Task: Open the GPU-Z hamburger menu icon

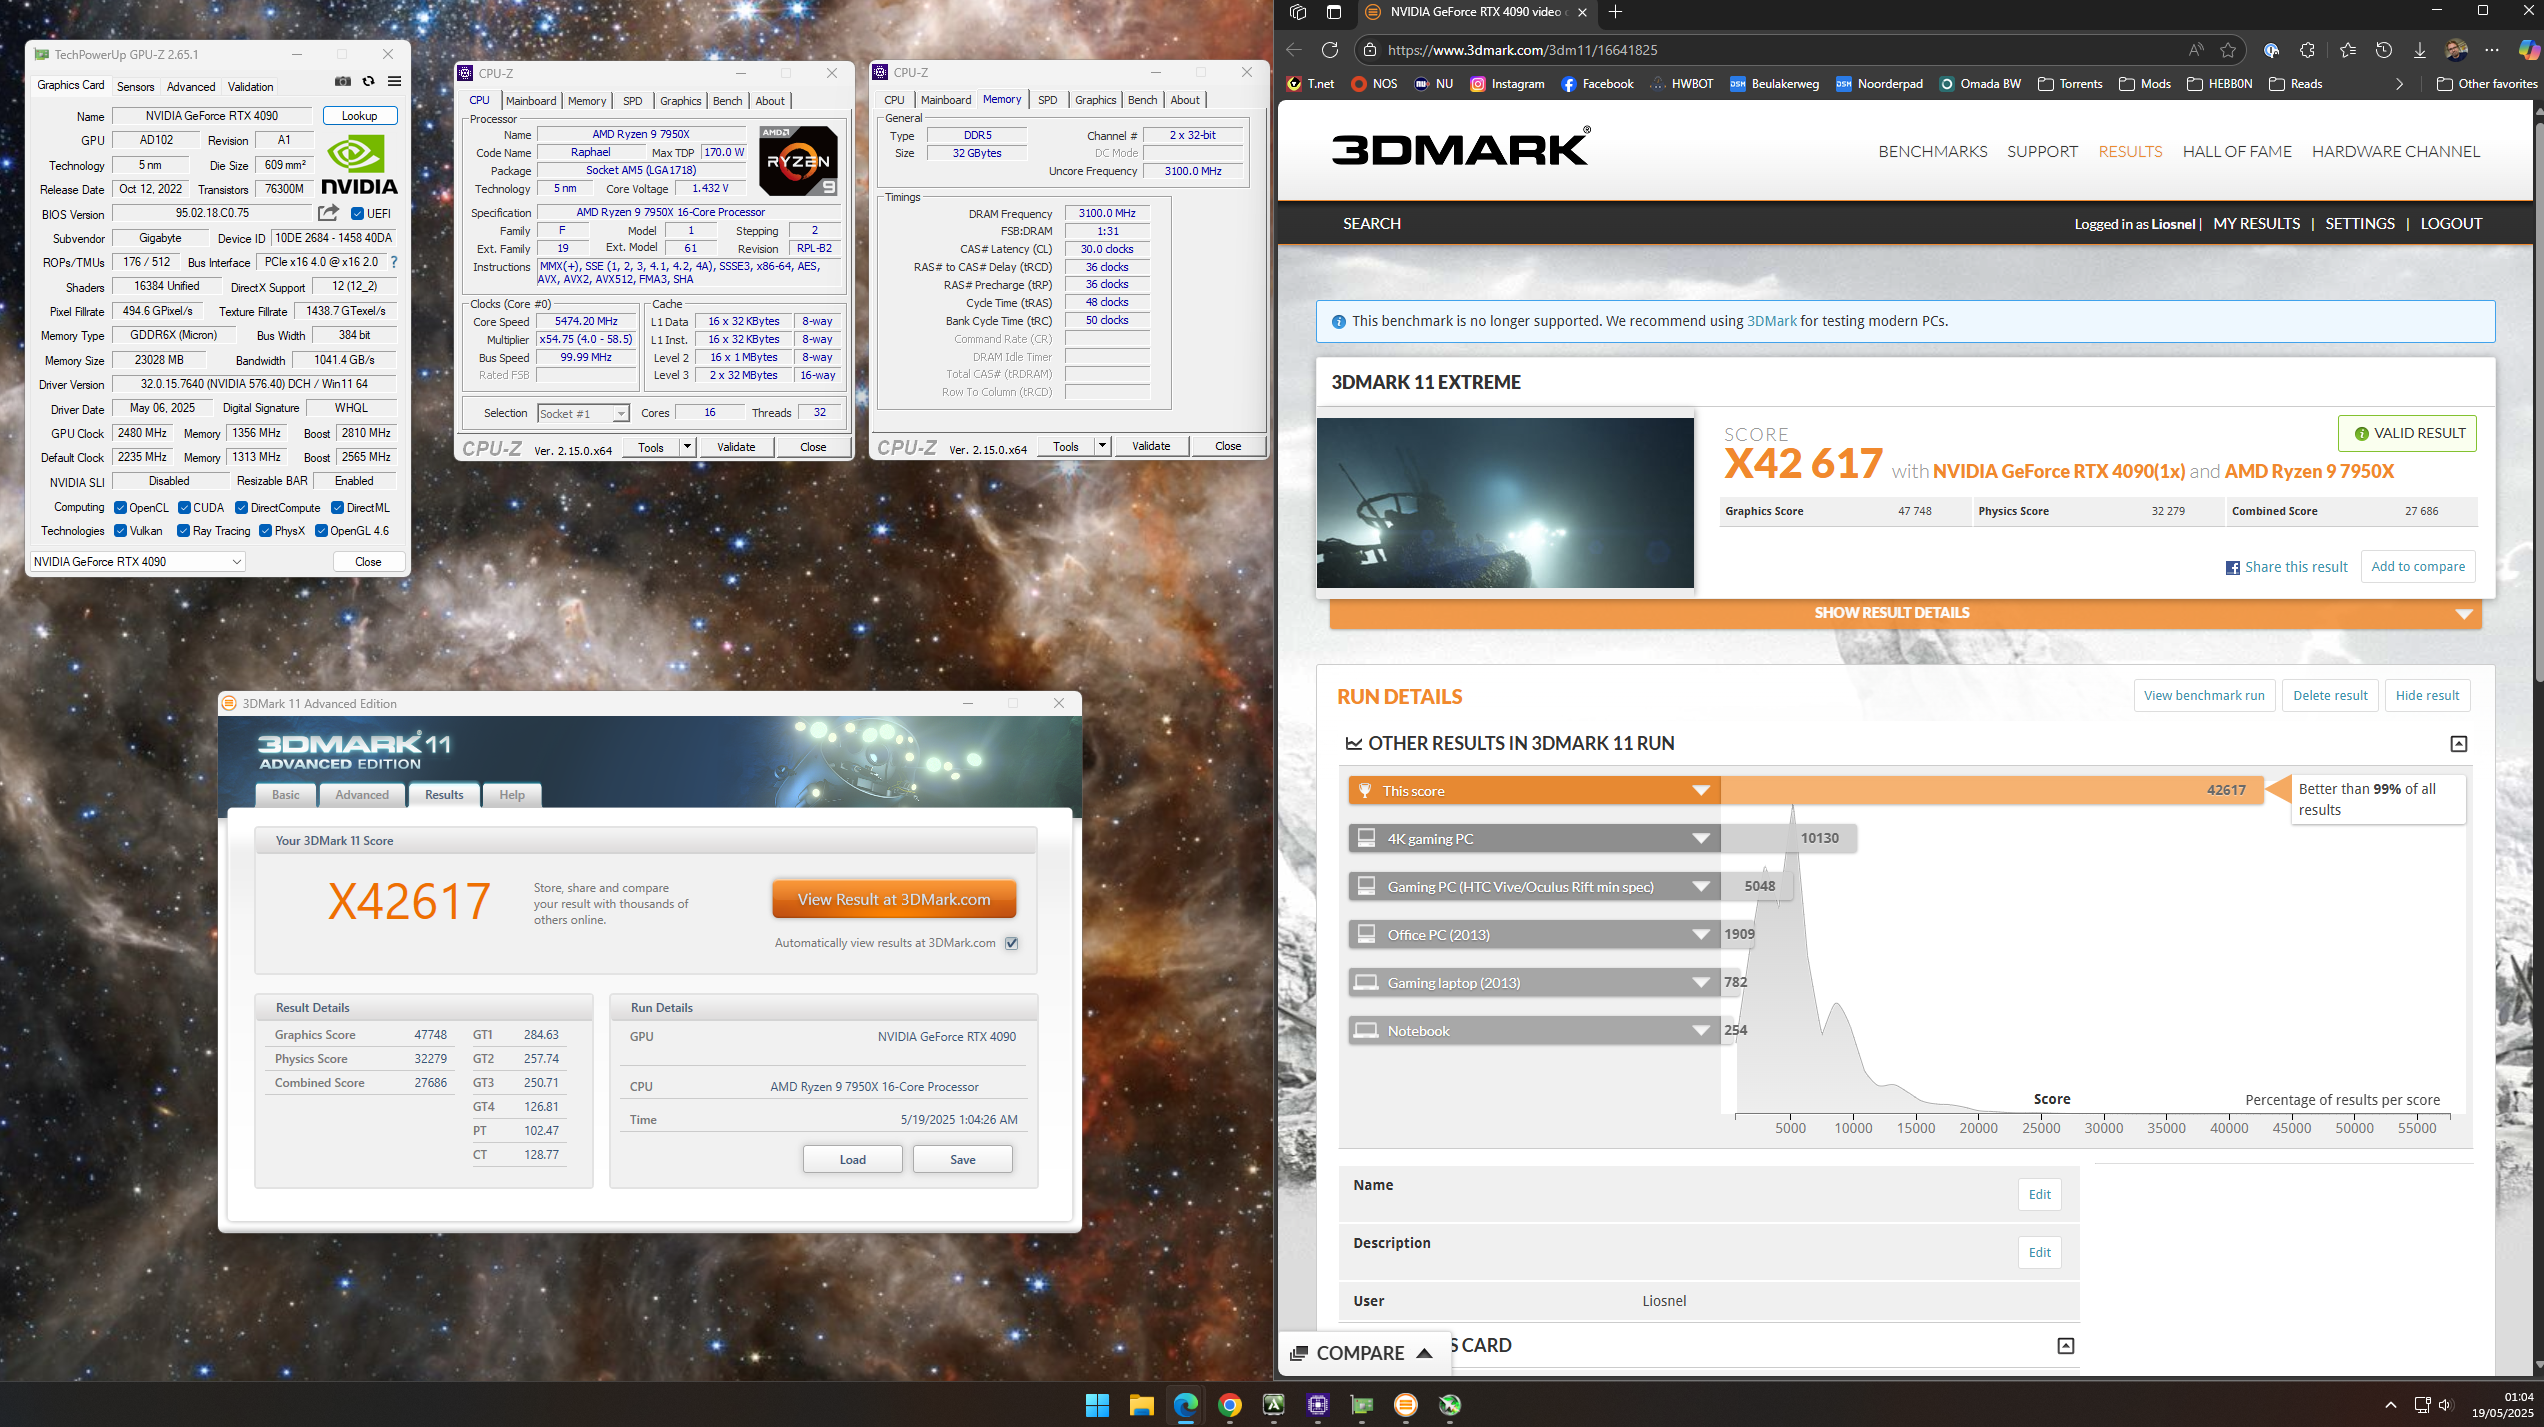Action: 395,82
